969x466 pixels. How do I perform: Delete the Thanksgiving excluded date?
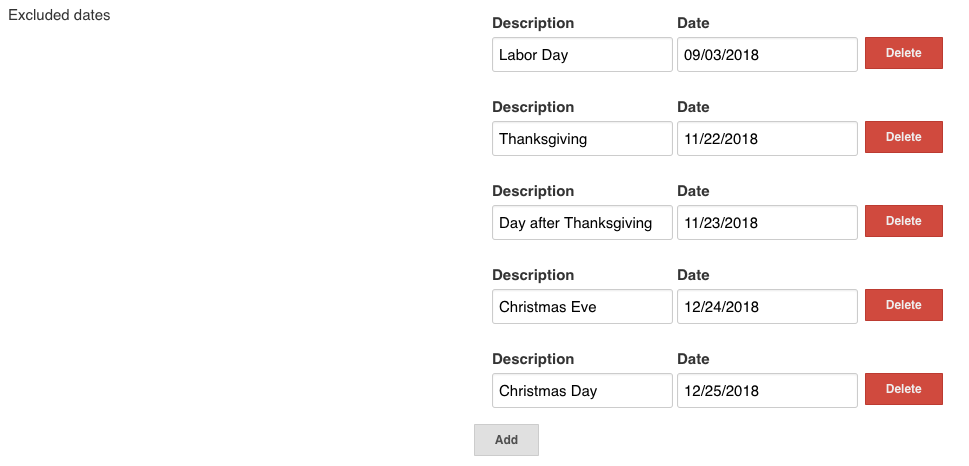point(903,137)
